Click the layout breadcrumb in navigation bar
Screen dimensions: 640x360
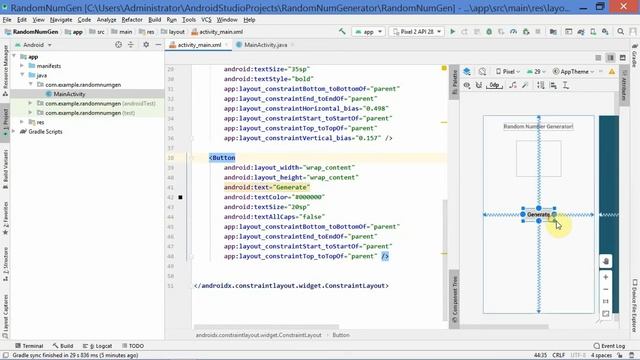[x=173, y=31]
